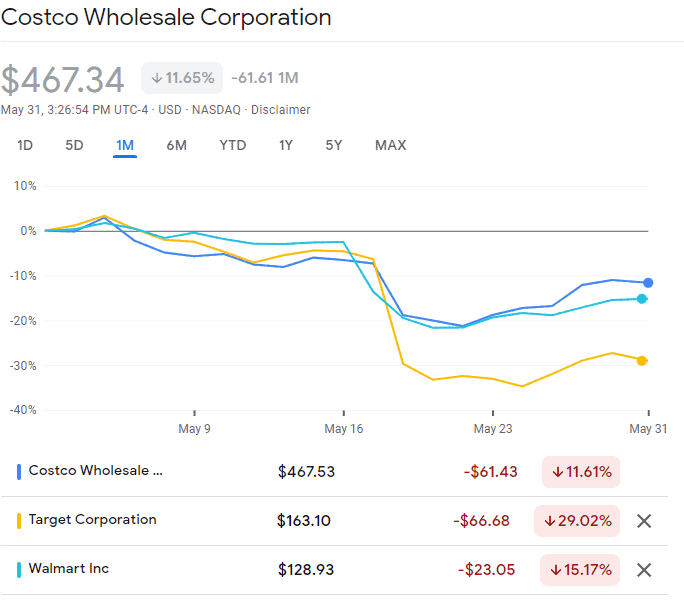Click Walmart's 15.17% decline badge
This screenshot has height=601, width=684.
tap(581, 570)
